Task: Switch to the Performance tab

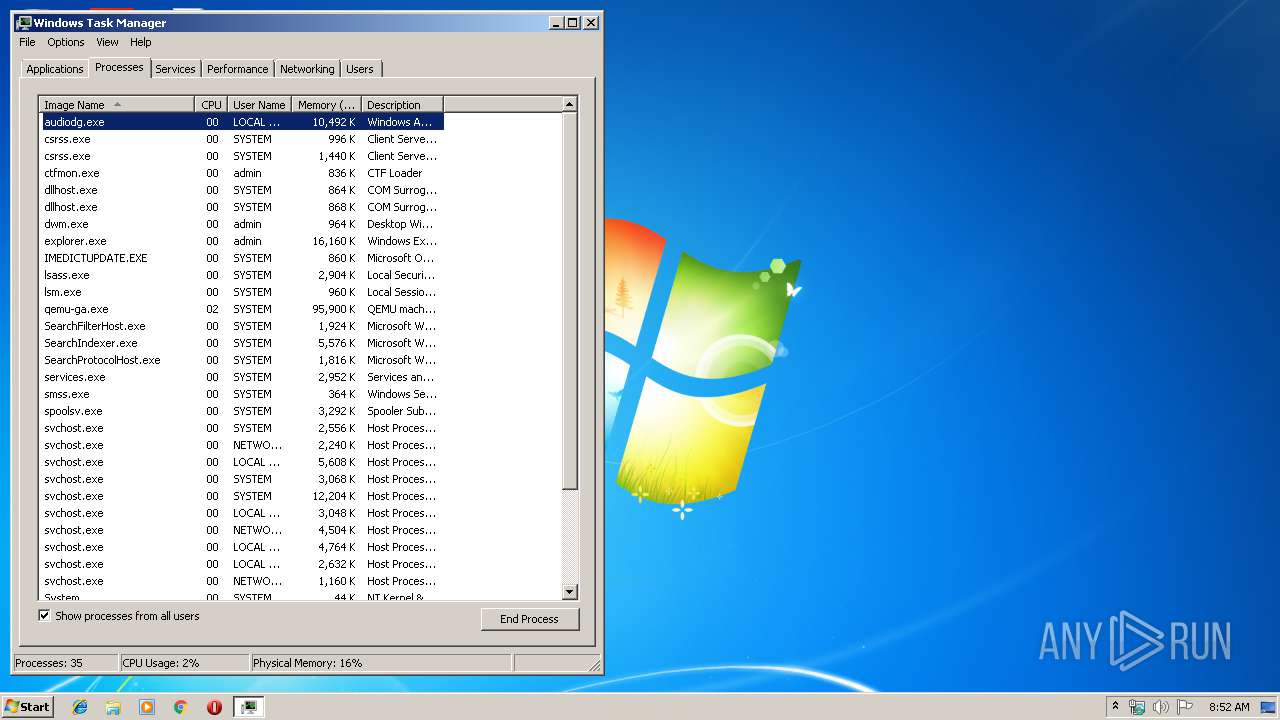Action: click(238, 69)
